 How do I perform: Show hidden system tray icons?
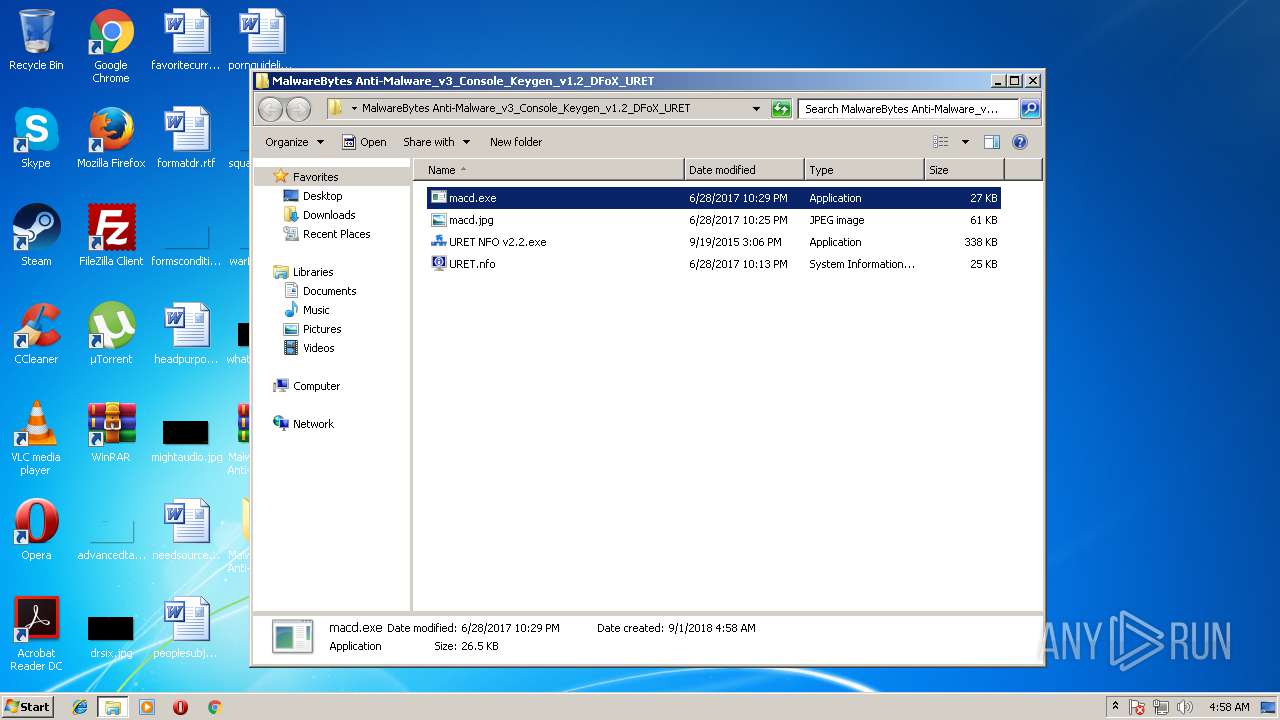pyautogui.click(x=1115, y=707)
